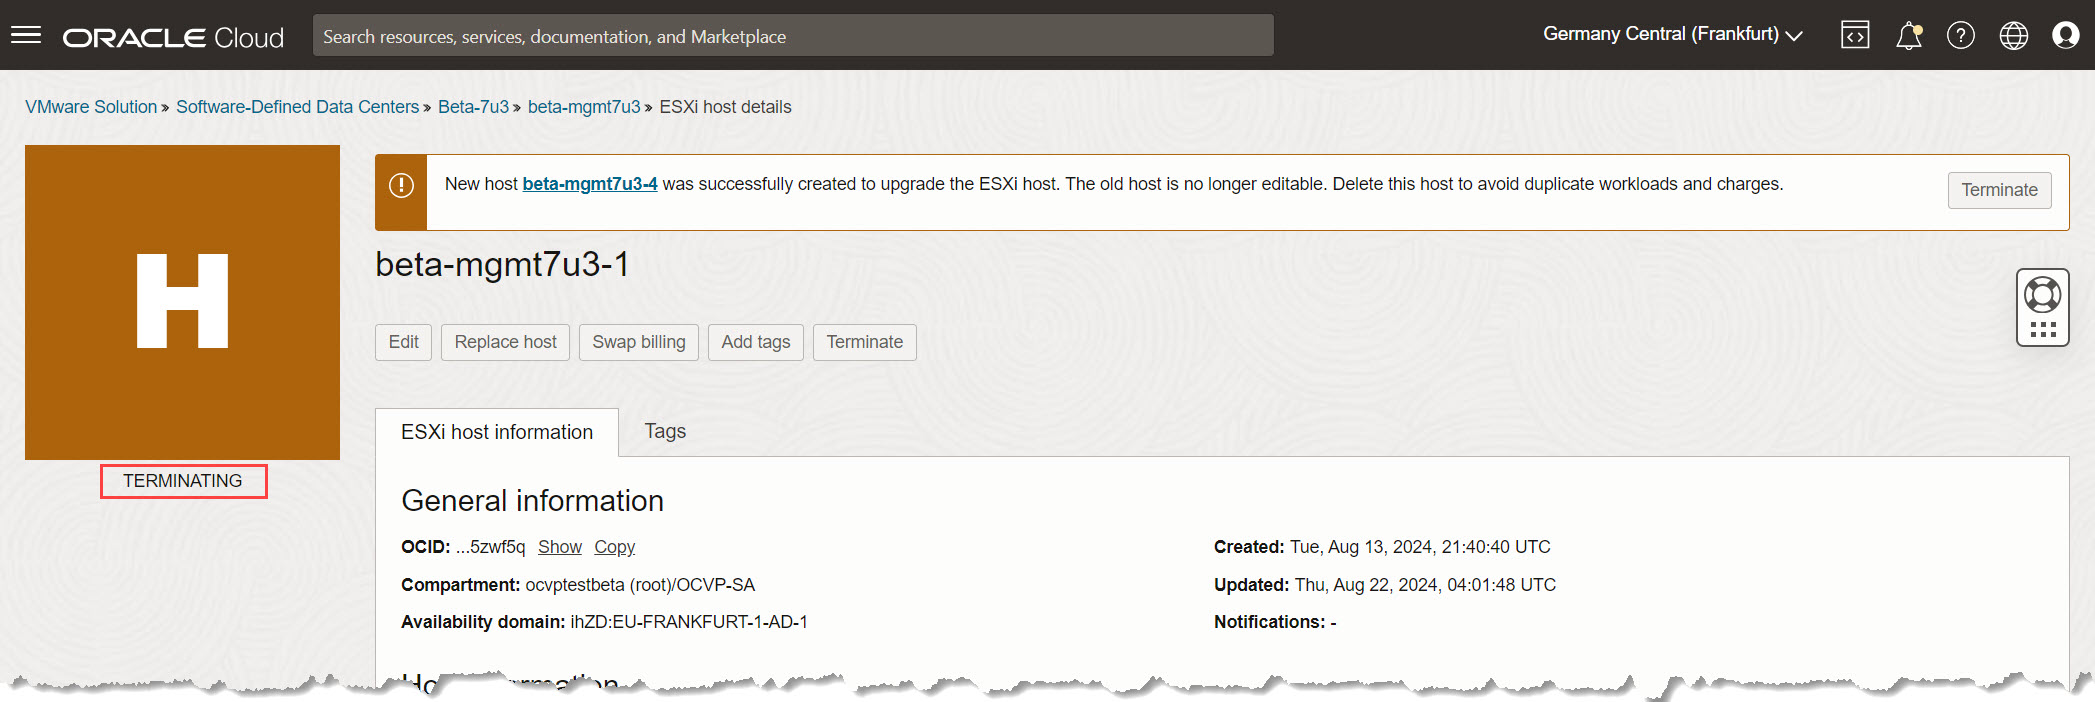Click the Notifications field label
The image size is (2095, 702).
(1269, 622)
